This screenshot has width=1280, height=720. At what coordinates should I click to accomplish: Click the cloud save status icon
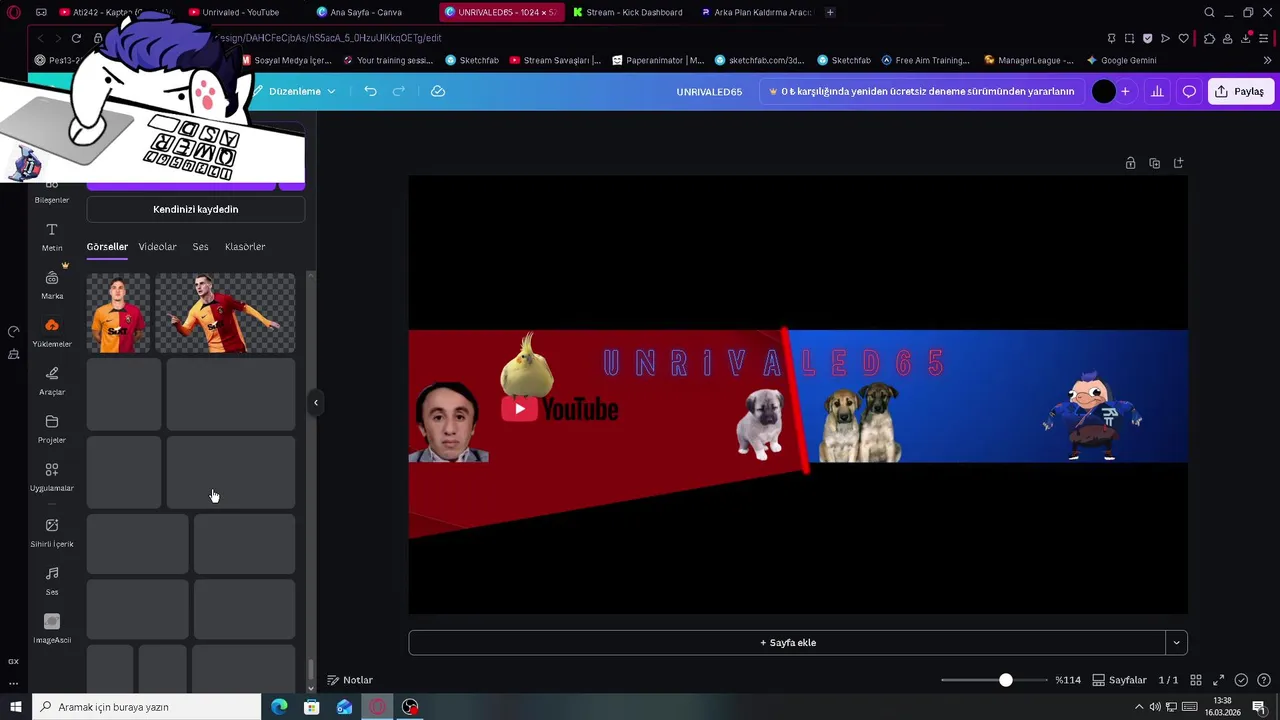tap(437, 91)
